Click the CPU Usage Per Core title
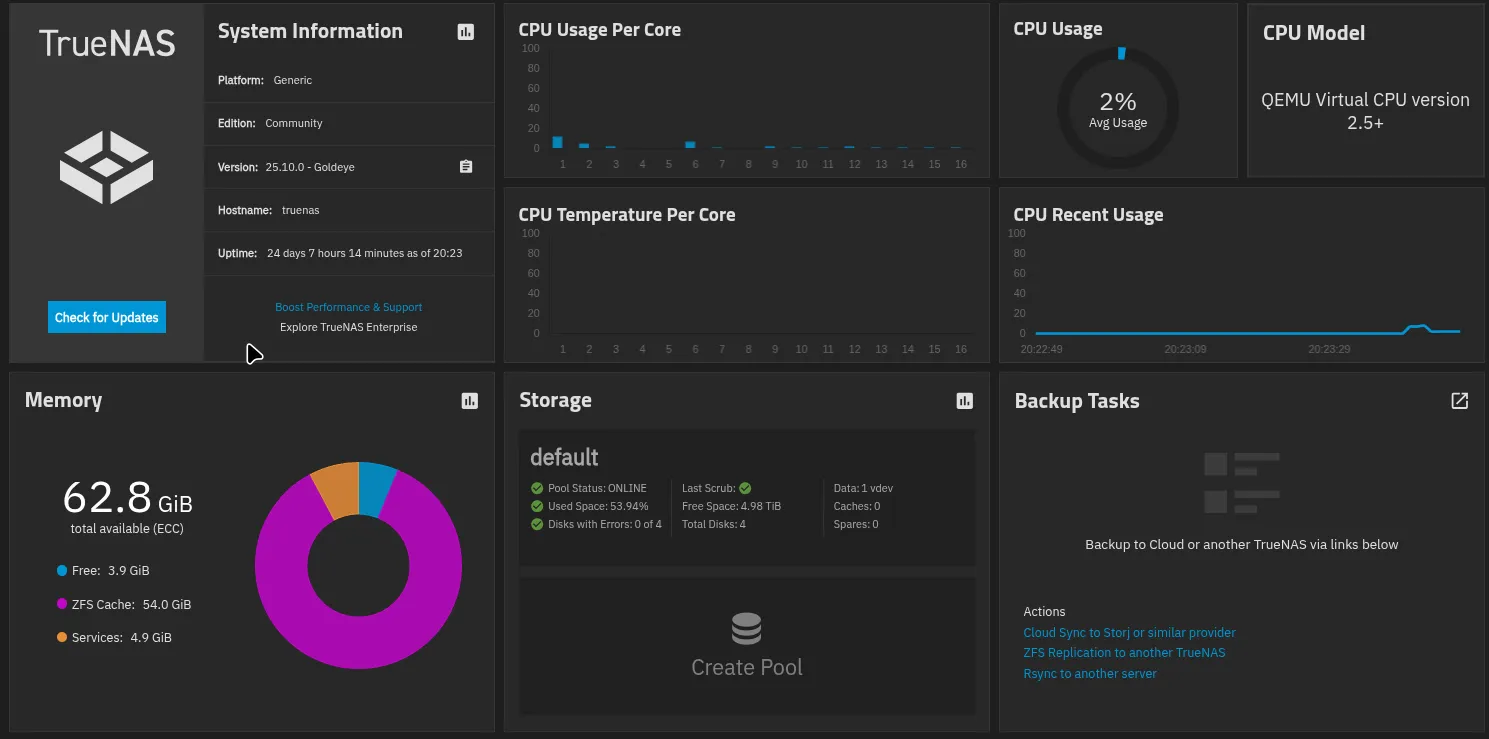Screen dimensions: 1489x739 pyautogui.click(x=599, y=30)
